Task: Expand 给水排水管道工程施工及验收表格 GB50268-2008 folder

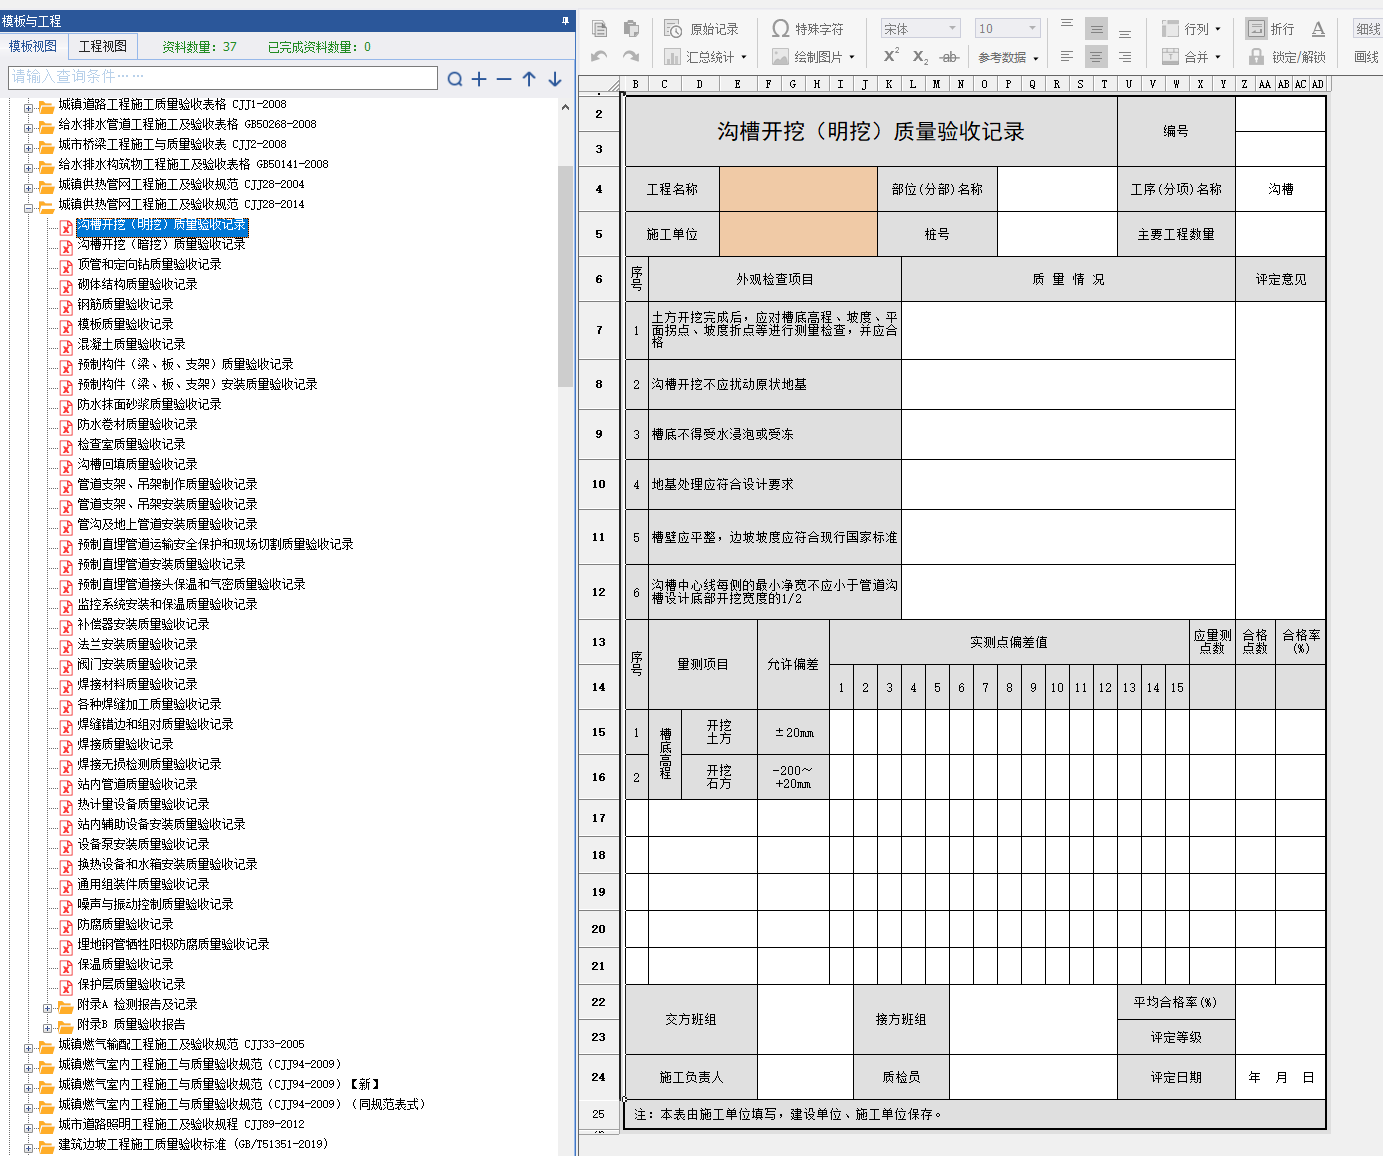Action: tap(29, 127)
